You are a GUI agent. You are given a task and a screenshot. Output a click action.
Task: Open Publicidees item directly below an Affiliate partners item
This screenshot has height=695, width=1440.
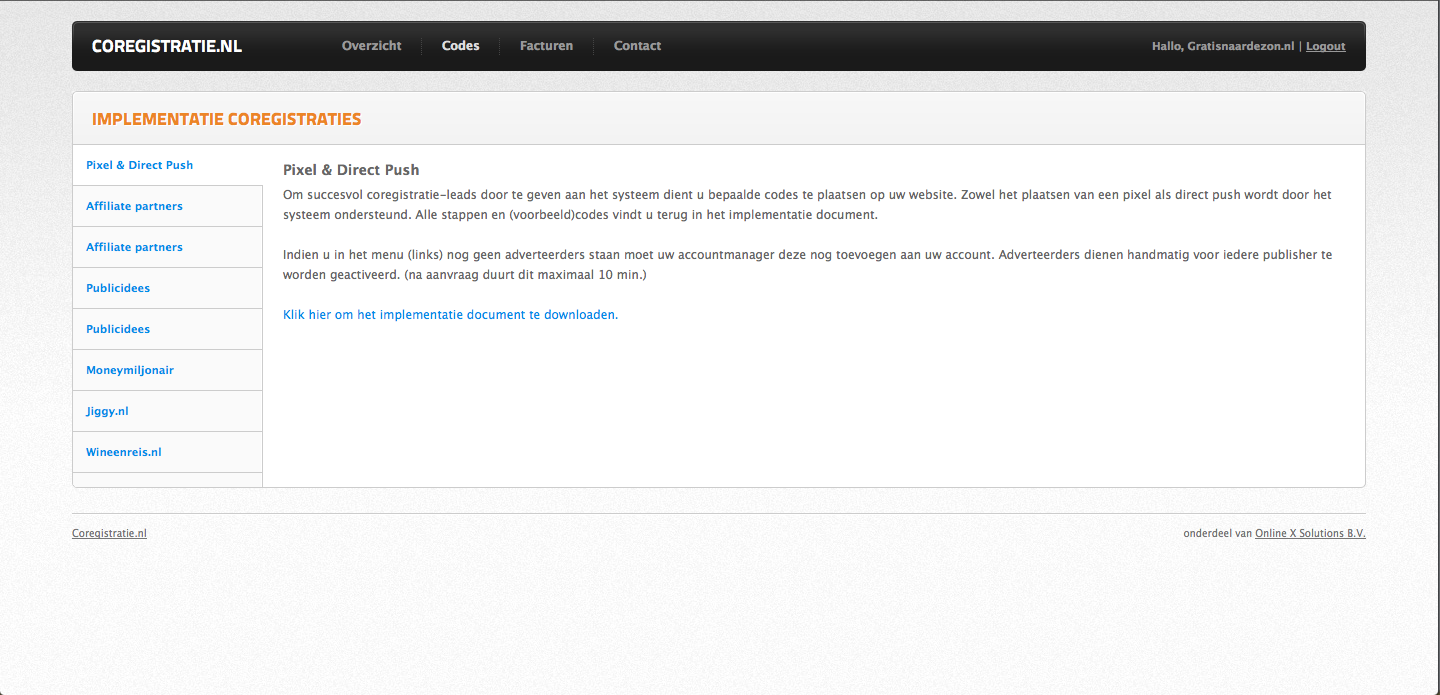168,288
